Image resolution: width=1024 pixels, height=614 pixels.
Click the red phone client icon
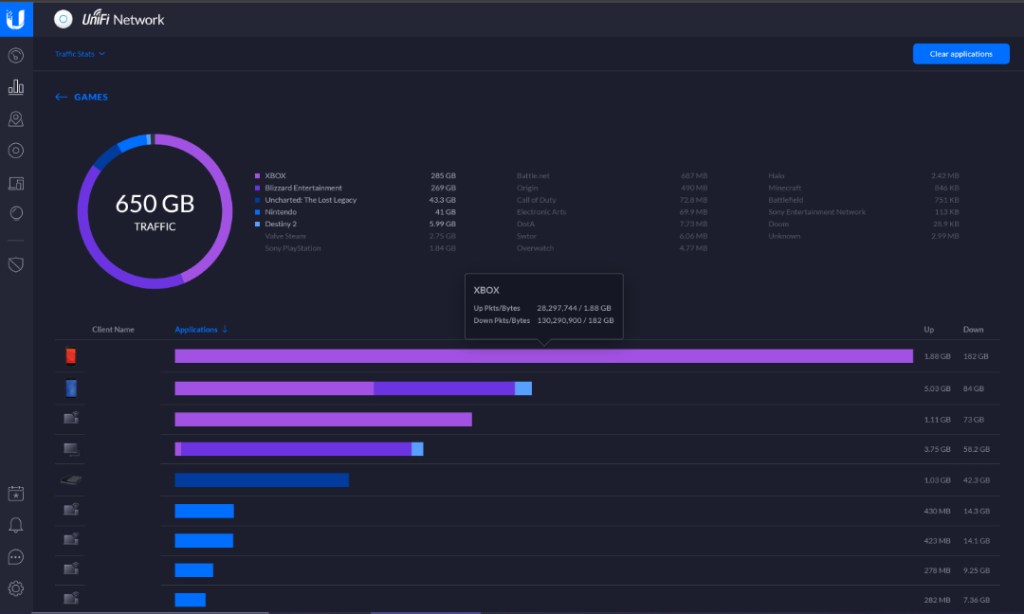click(x=71, y=356)
